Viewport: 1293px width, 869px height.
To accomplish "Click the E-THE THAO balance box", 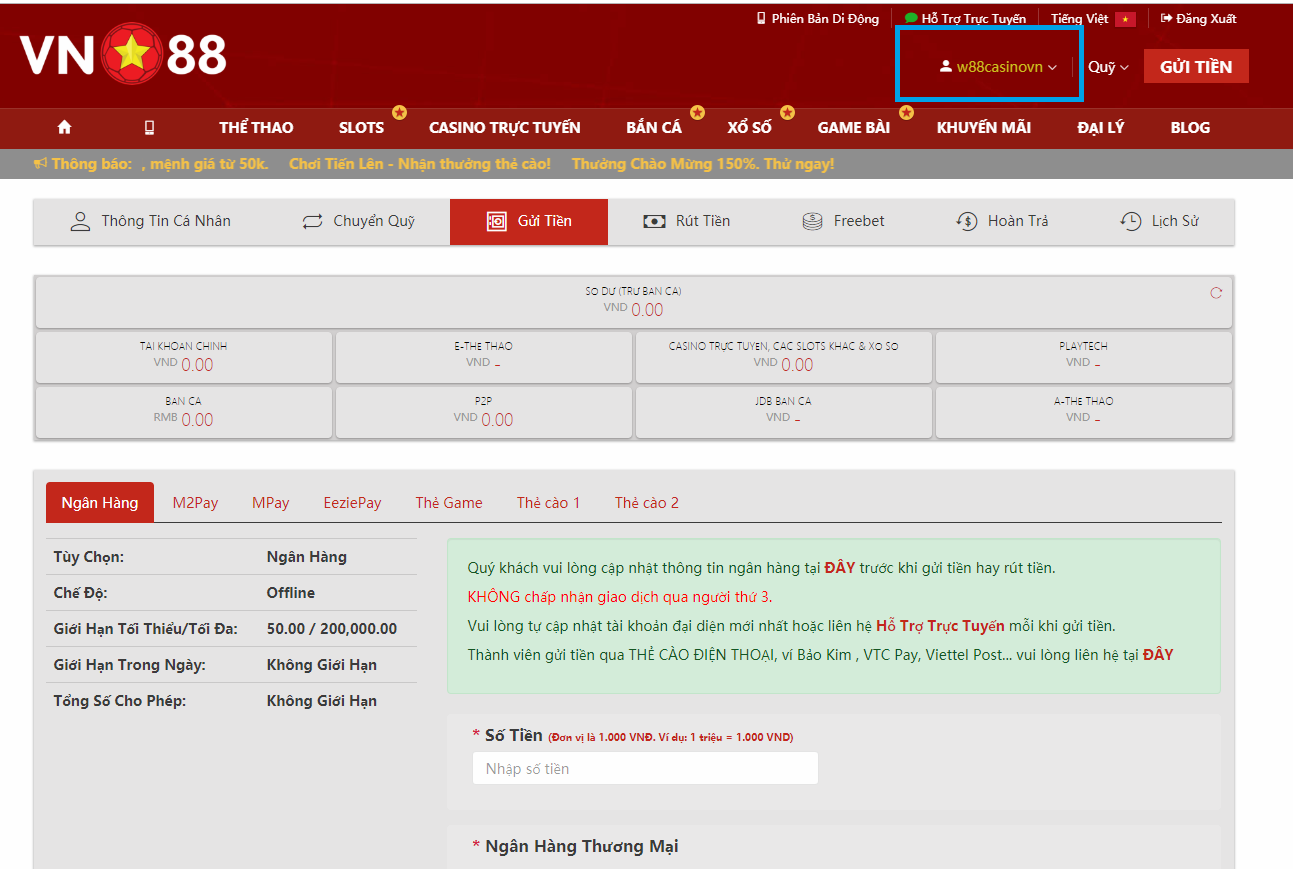I will 483,357.
